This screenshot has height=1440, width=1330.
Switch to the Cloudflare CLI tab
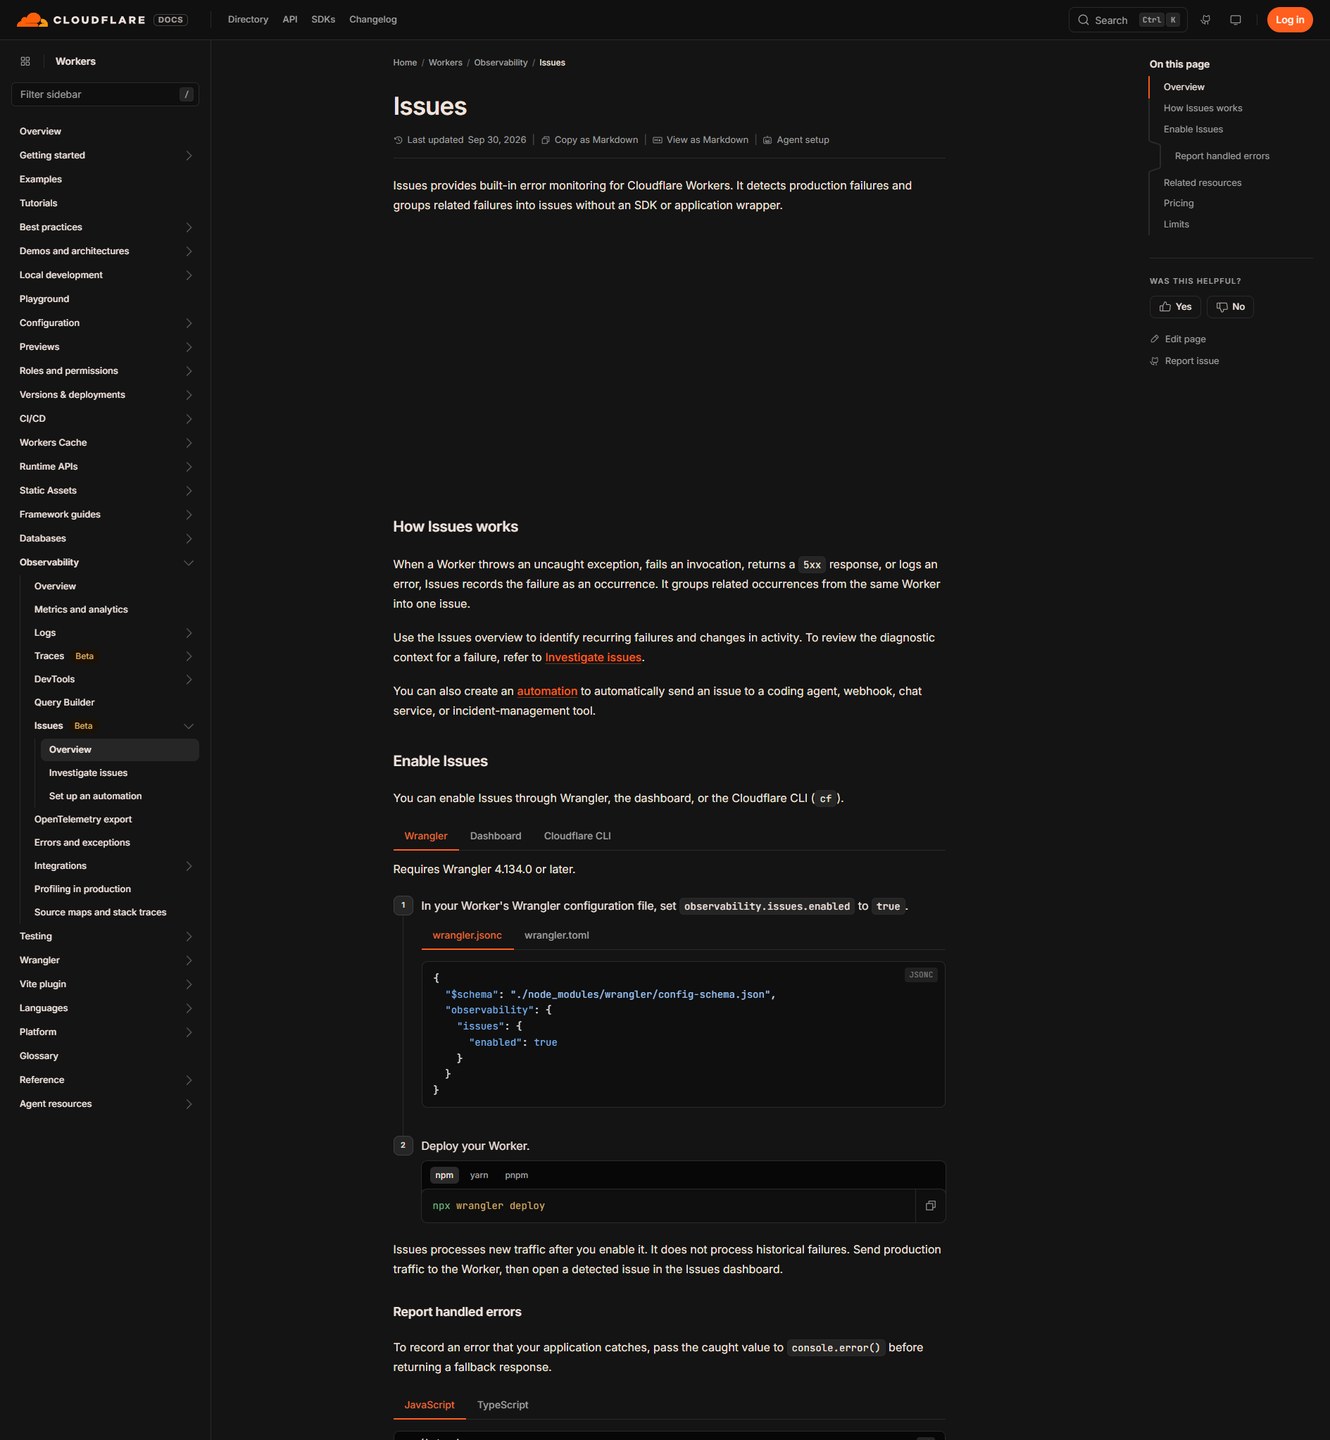point(577,836)
